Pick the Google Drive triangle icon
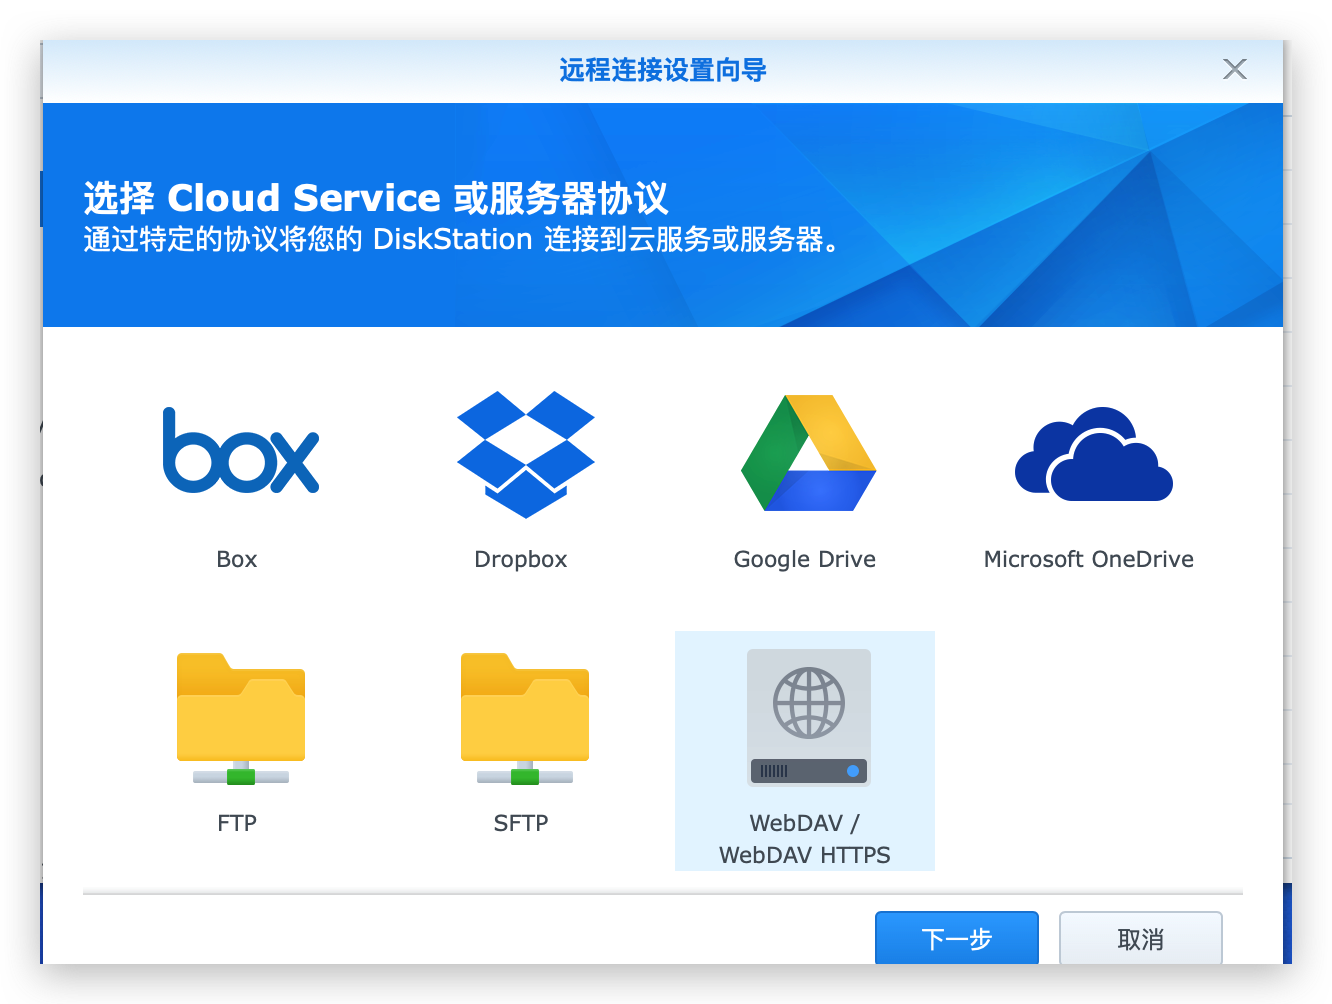The image size is (1332, 1004). point(808,453)
